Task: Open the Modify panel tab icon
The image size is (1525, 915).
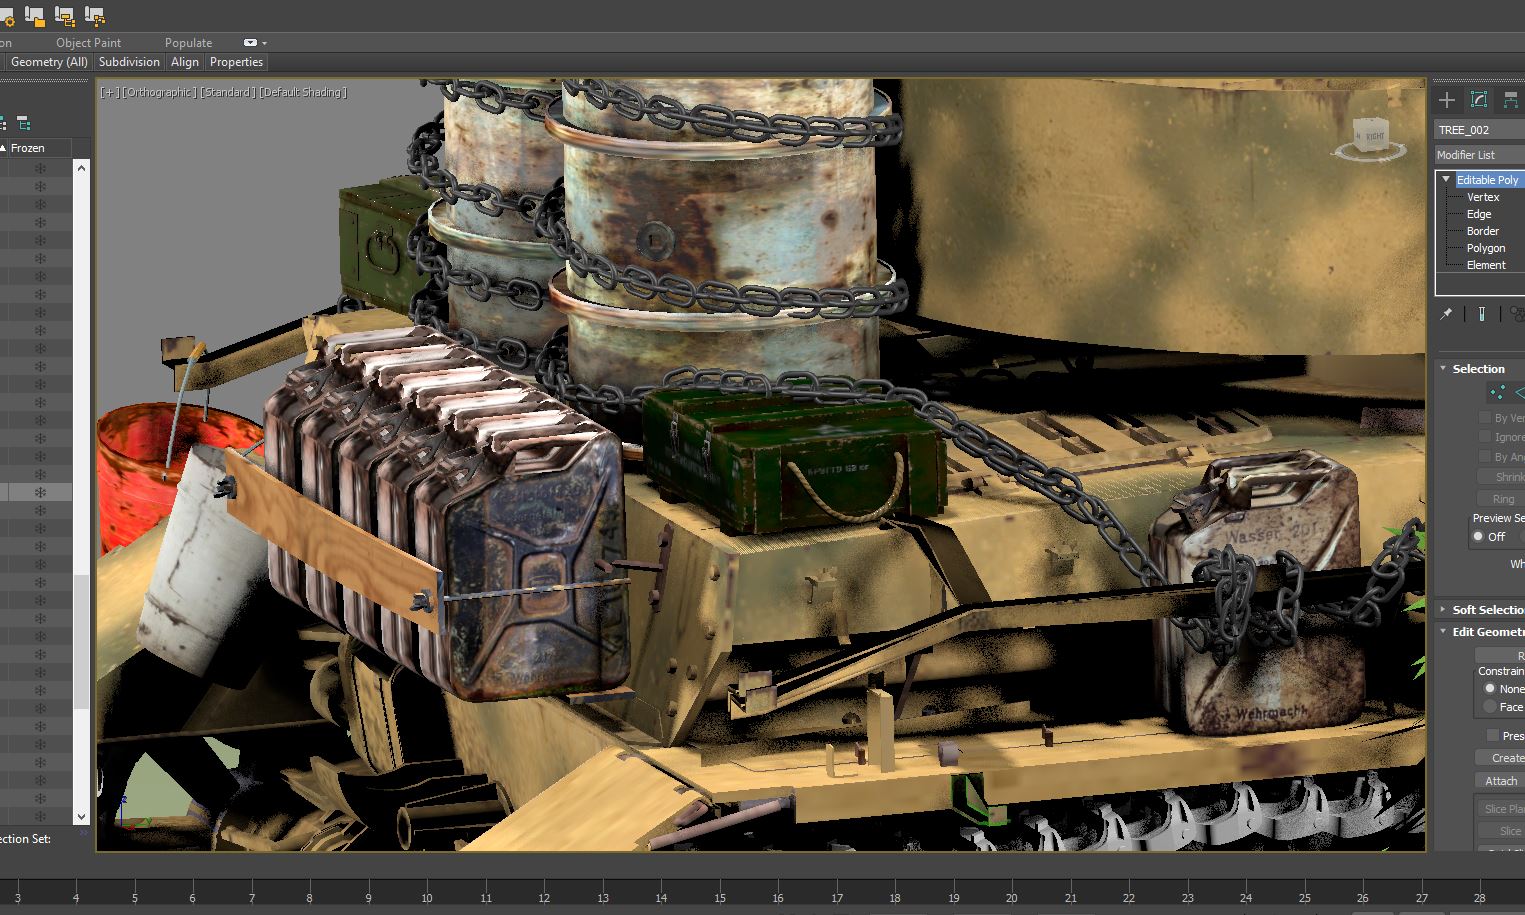Action: [x=1479, y=100]
